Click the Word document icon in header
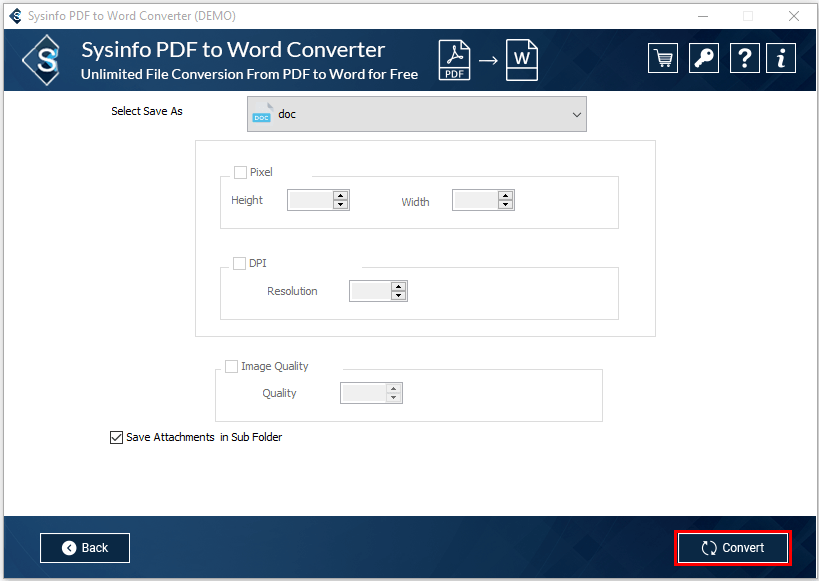This screenshot has width=819, height=581. [x=521, y=60]
